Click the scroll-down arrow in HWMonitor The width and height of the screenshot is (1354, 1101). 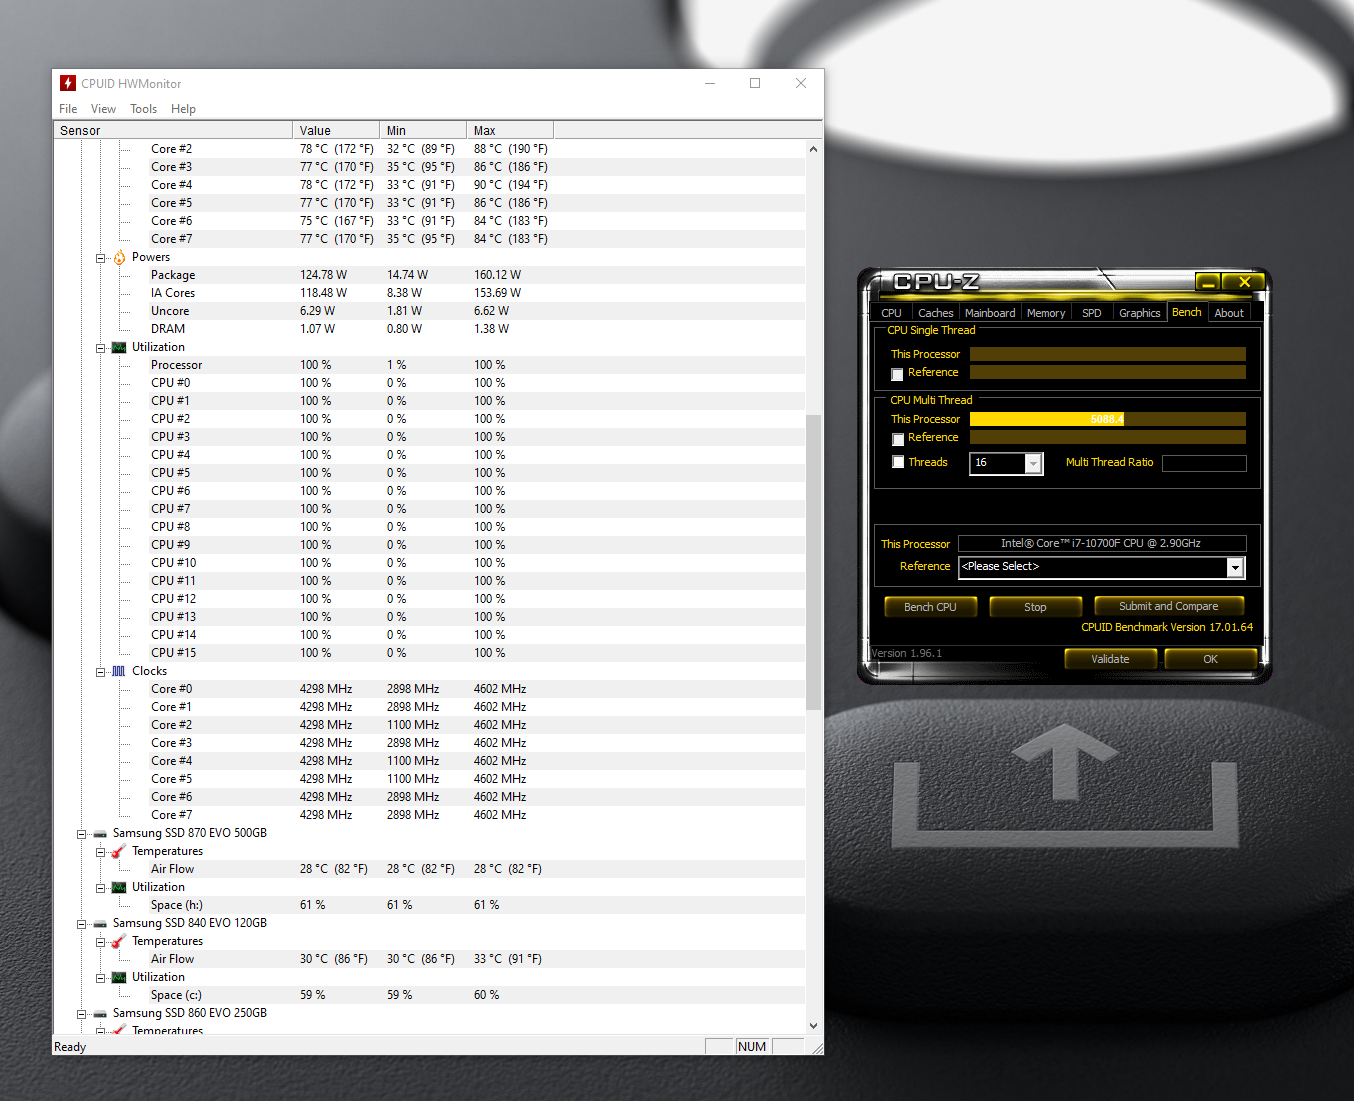click(813, 1025)
